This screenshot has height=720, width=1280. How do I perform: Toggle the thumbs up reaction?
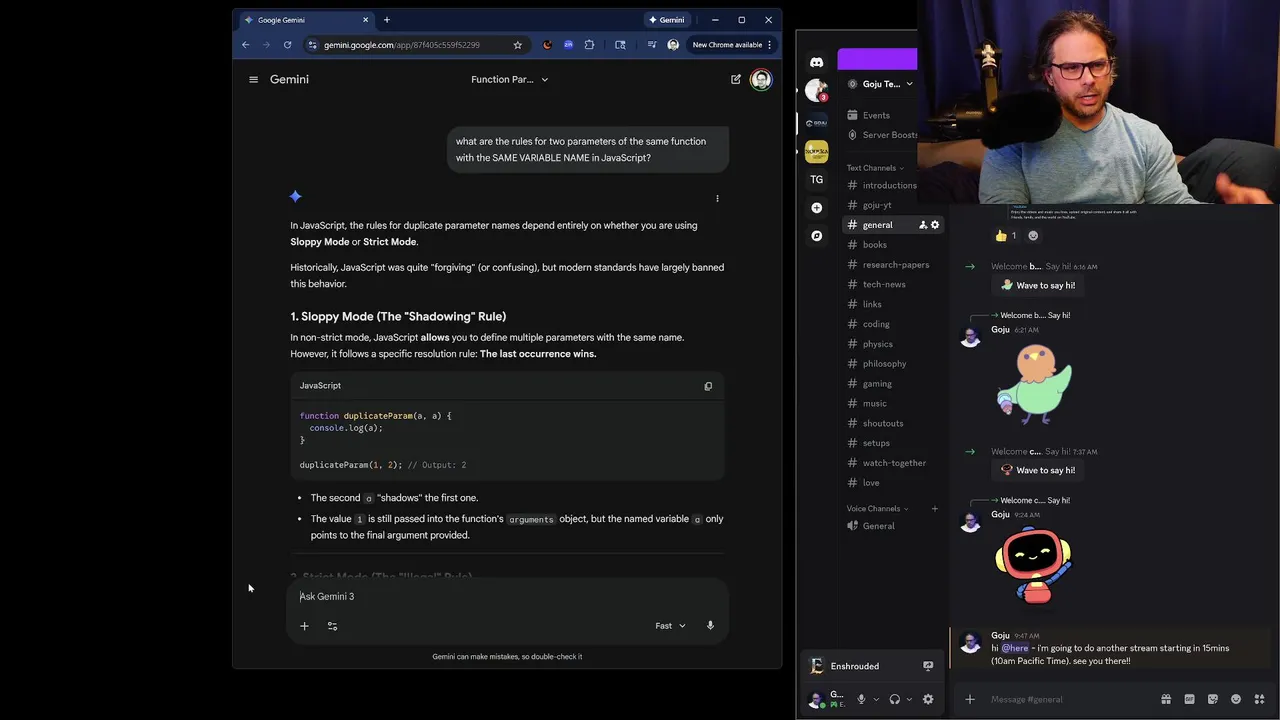pyautogui.click(x=1005, y=236)
